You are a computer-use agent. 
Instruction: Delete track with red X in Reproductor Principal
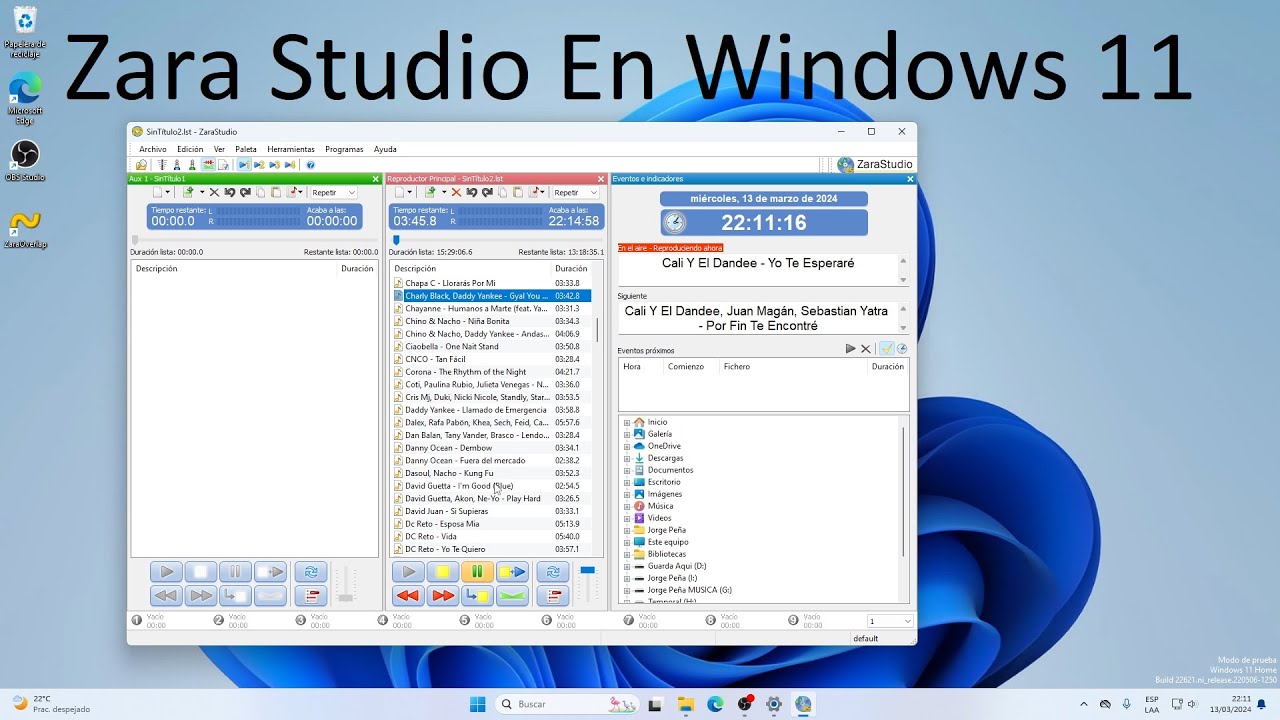456,192
